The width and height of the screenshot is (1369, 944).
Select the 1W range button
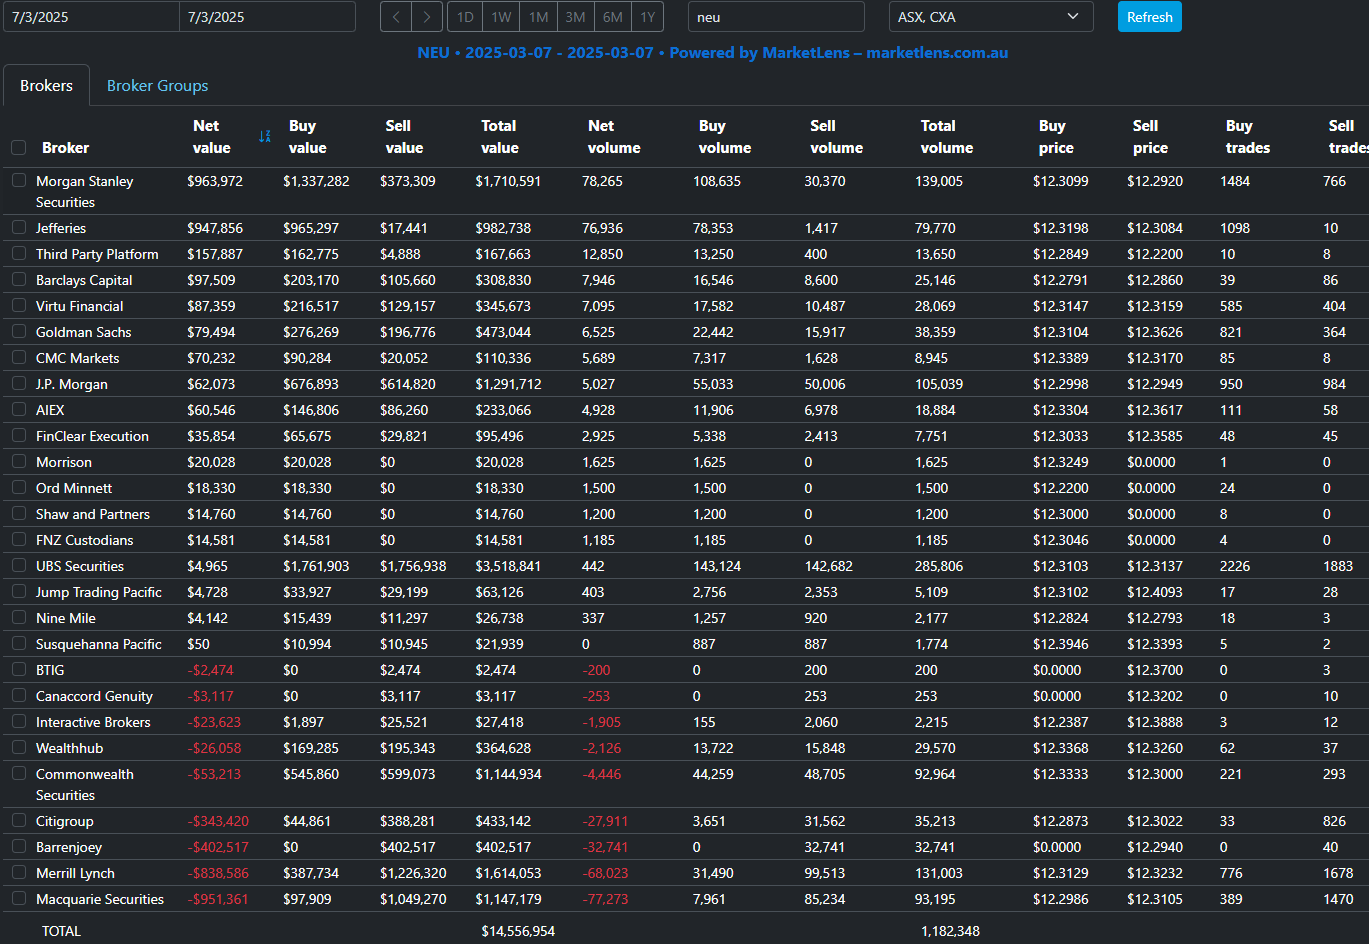501,17
